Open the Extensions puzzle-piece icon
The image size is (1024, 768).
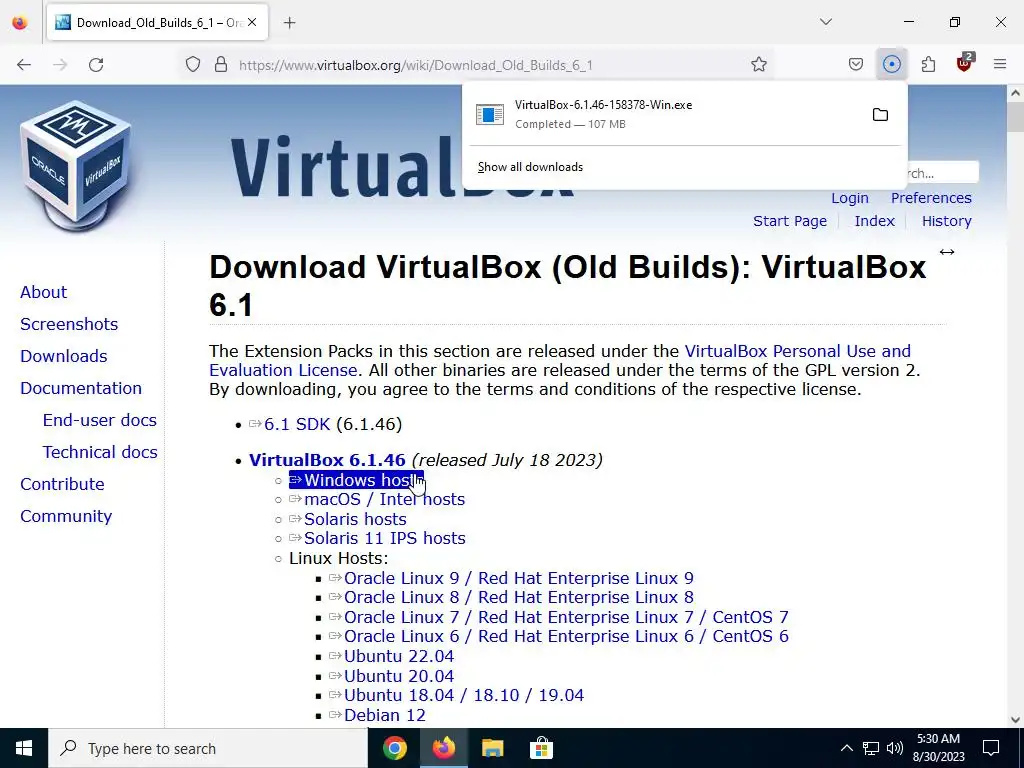(928, 65)
